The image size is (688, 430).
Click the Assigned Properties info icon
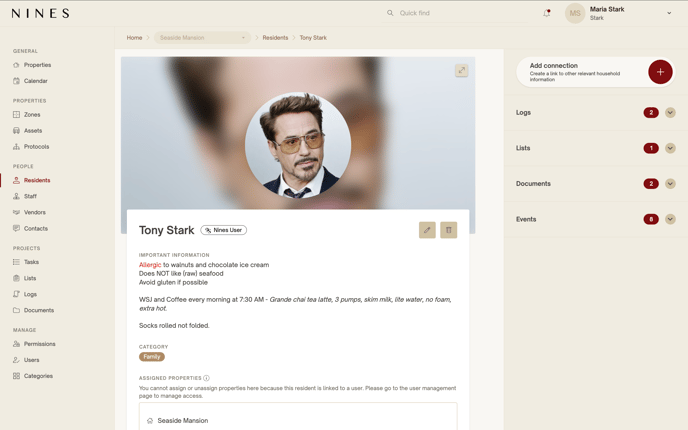coord(206,378)
